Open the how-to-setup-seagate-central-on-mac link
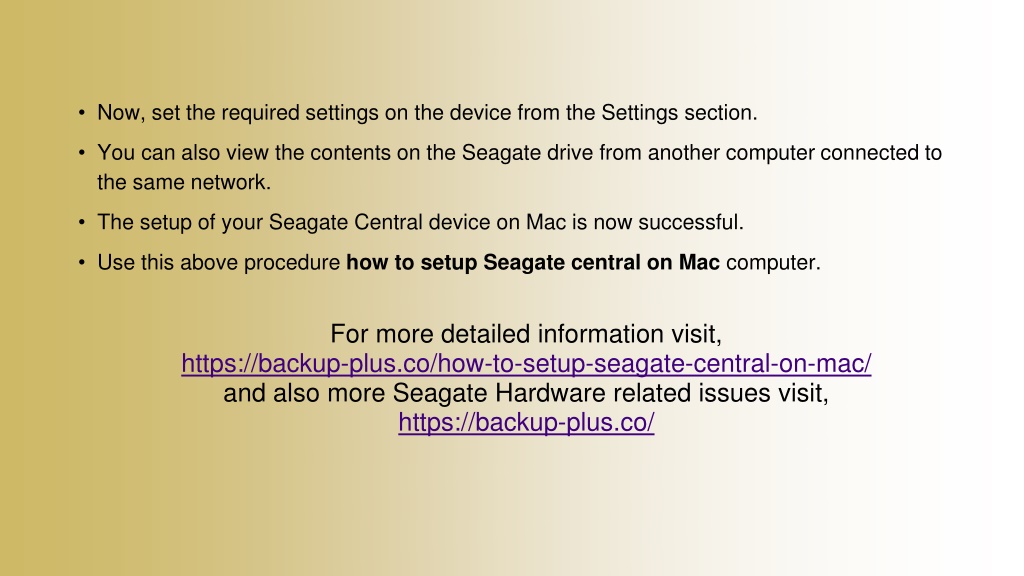Image resolution: width=1024 pixels, height=576 pixels. (526, 364)
